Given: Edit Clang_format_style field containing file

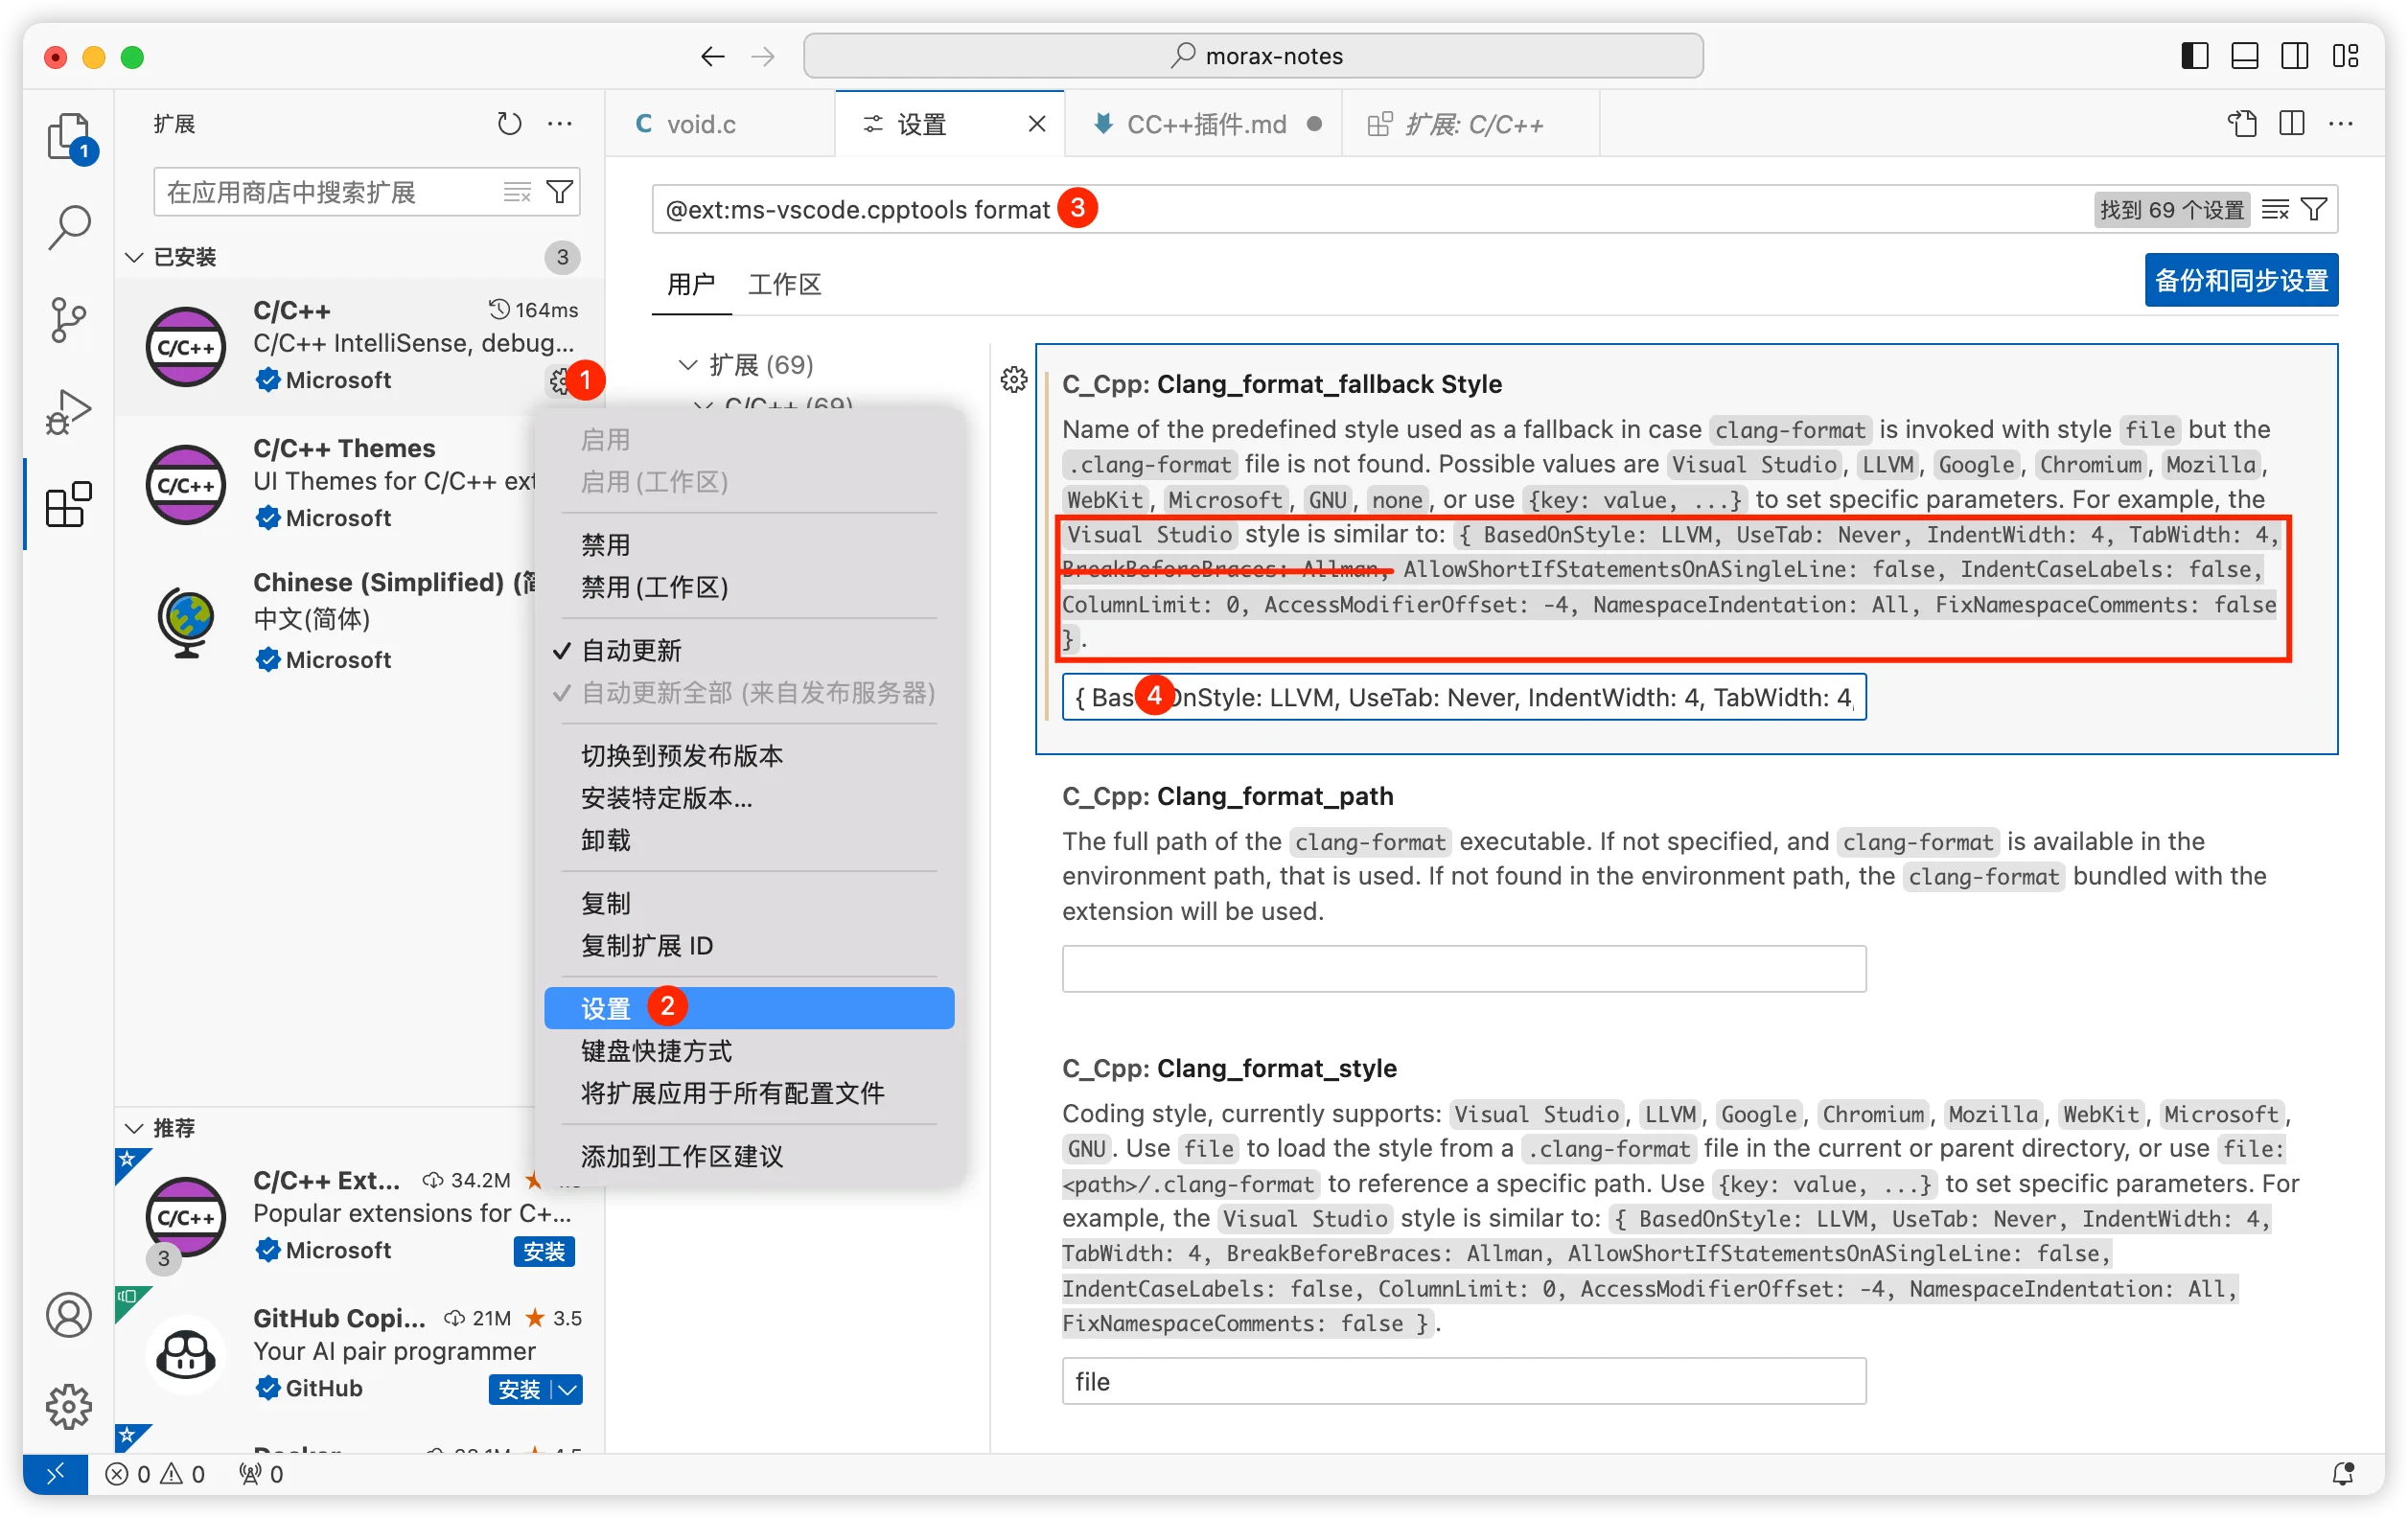Looking at the screenshot, I should tap(1464, 1381).
